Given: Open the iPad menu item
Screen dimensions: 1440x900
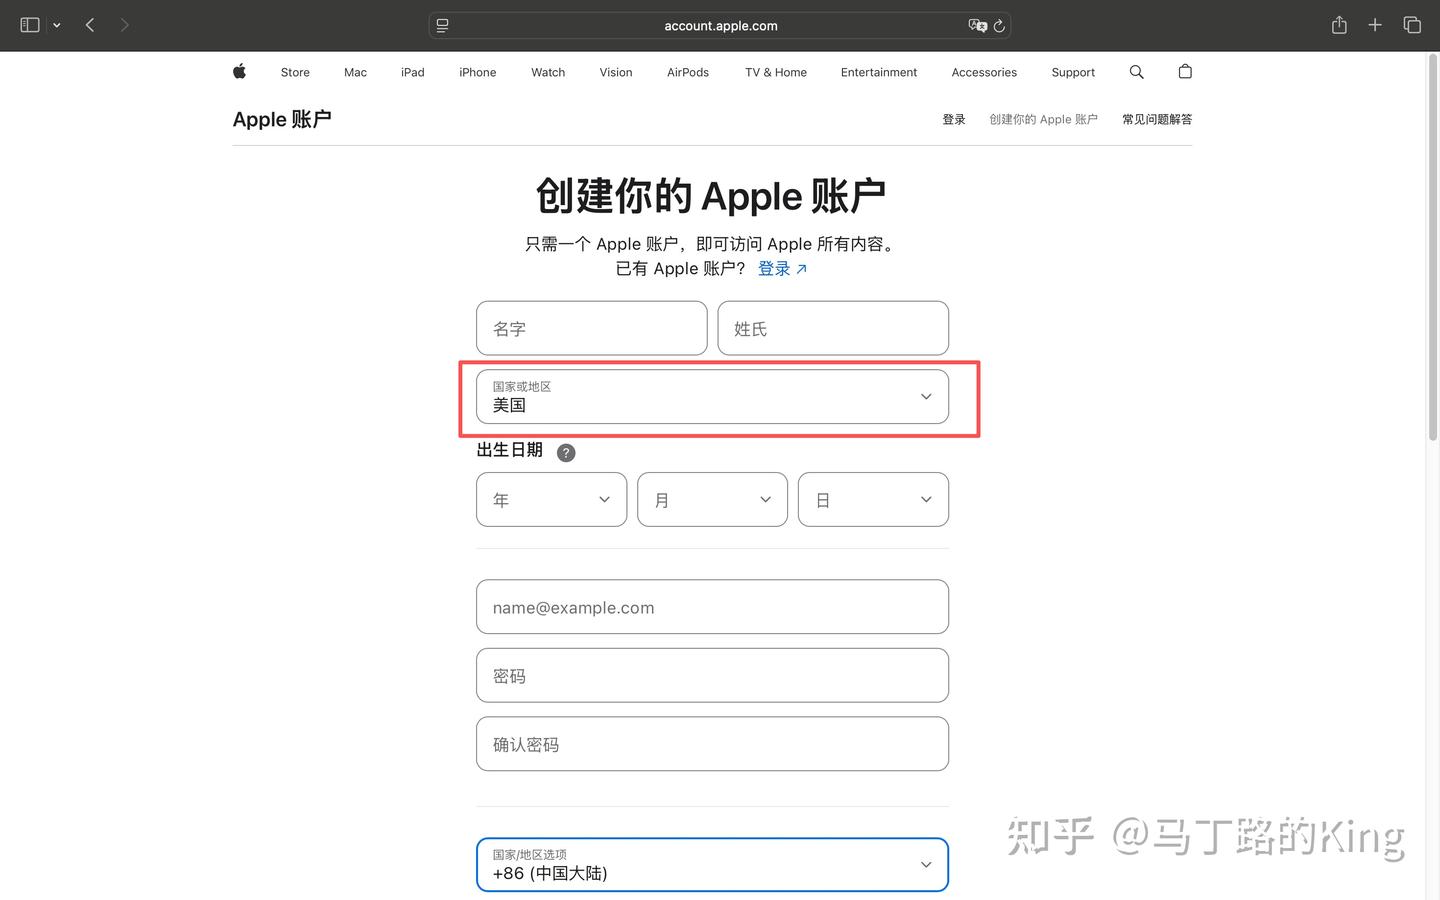Looking at the screenshot, I should 413,72.
